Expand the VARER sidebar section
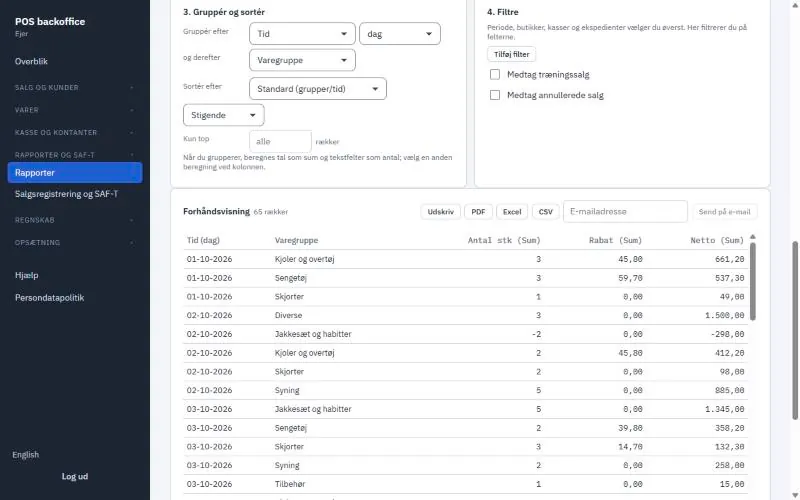Viewport: 800px width, 500px height. [74, 110]
